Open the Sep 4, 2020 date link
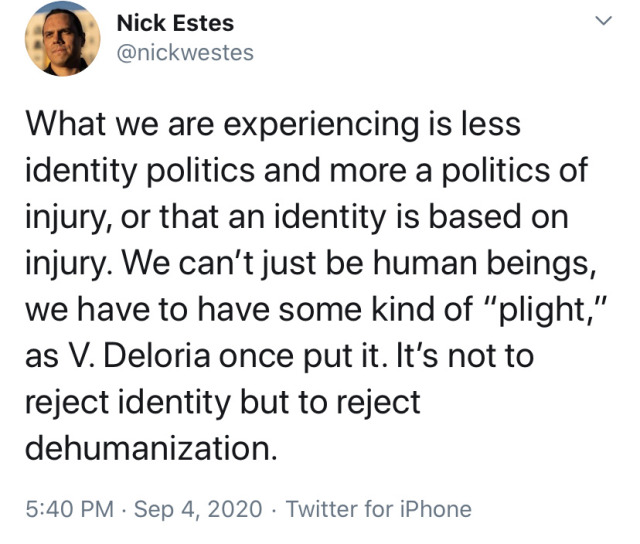Viewport: 640px width, 544px height. pyautogui.click(x=198, y=509)
